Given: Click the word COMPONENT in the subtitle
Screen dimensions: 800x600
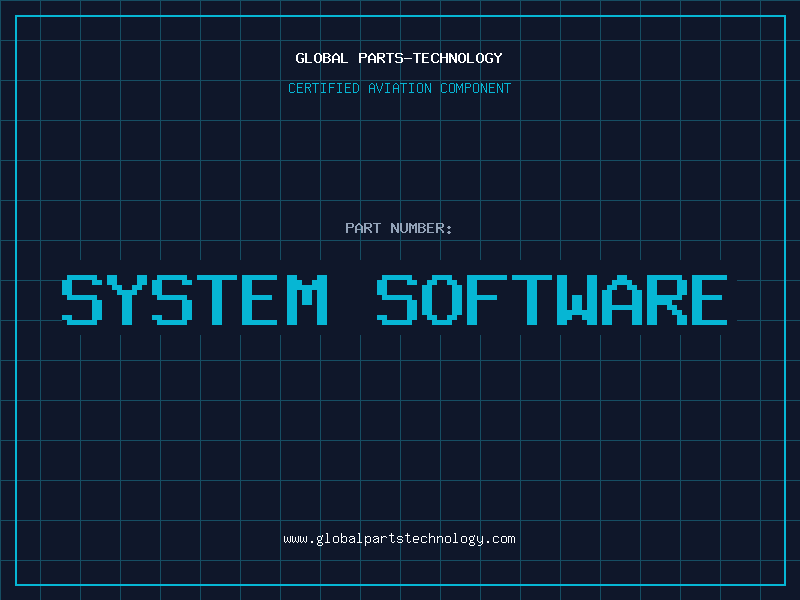Looking at the screenshot, I should (475, 88).
